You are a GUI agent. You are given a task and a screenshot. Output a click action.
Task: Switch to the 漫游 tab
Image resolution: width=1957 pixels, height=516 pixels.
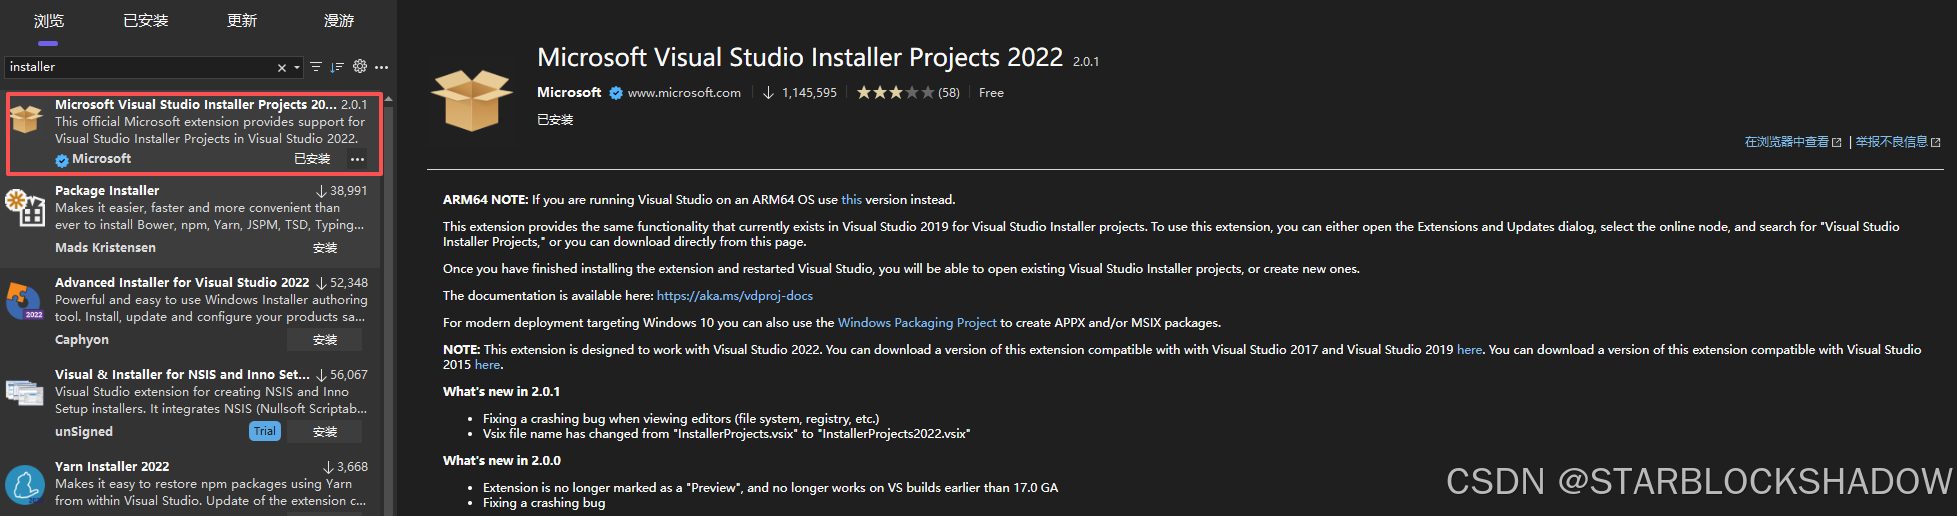coord(339,20)
